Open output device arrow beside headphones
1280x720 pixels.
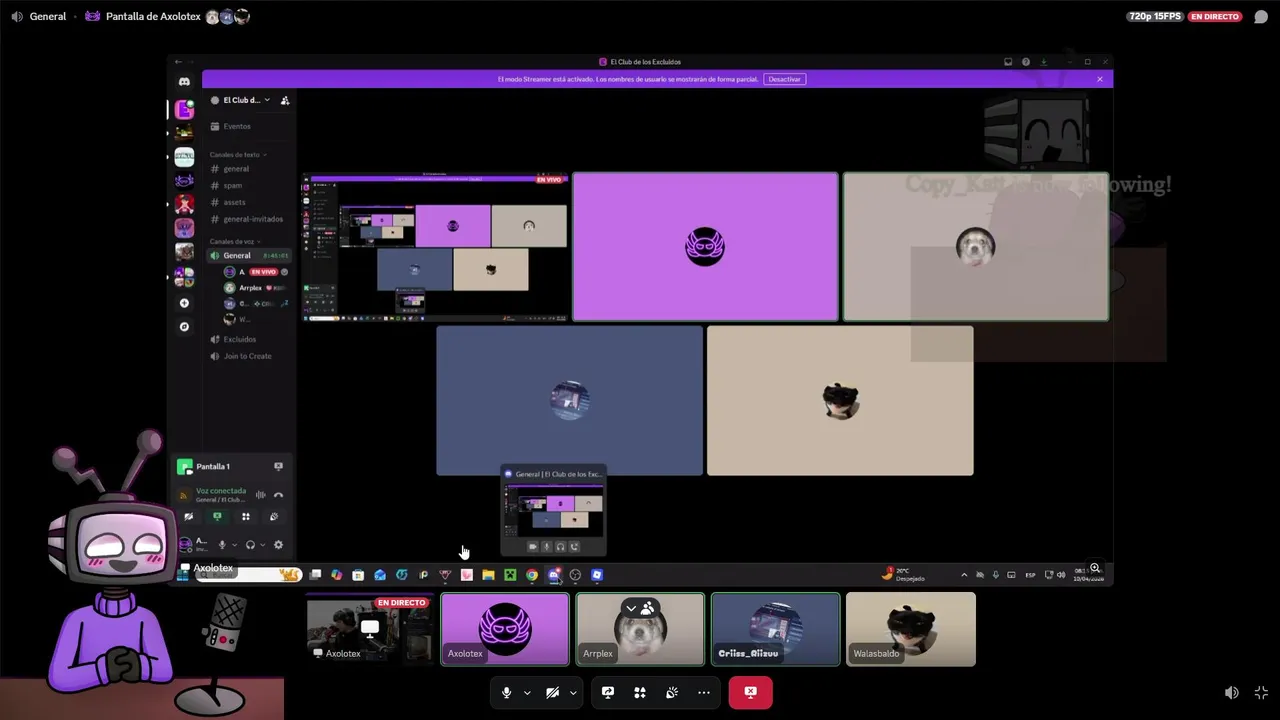(x=263, y=545)
